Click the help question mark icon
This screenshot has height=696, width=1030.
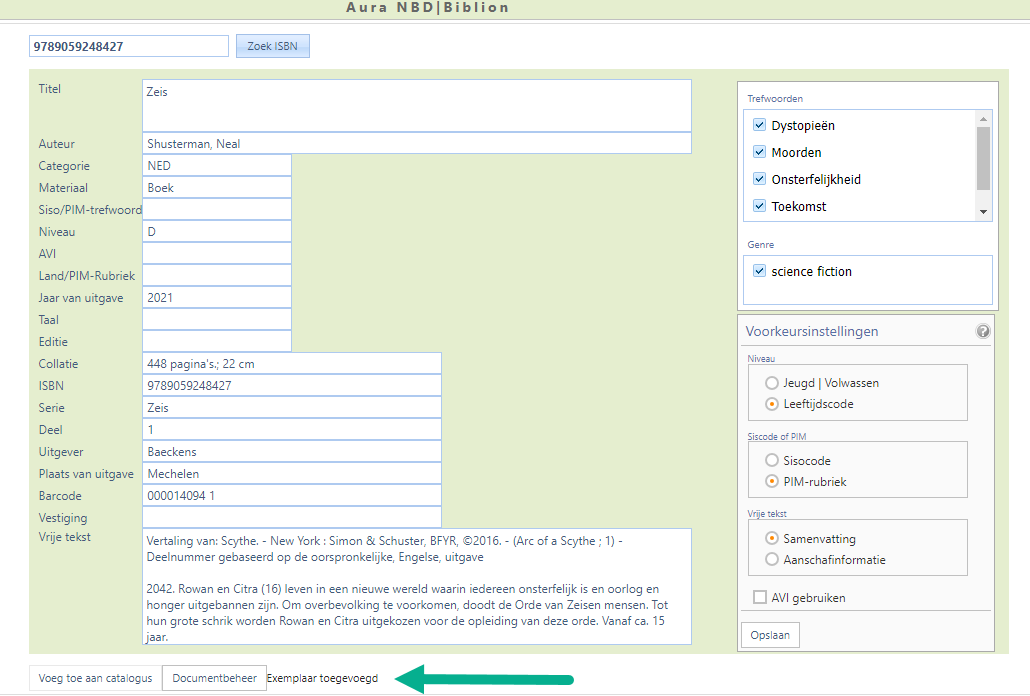(983, 331)
